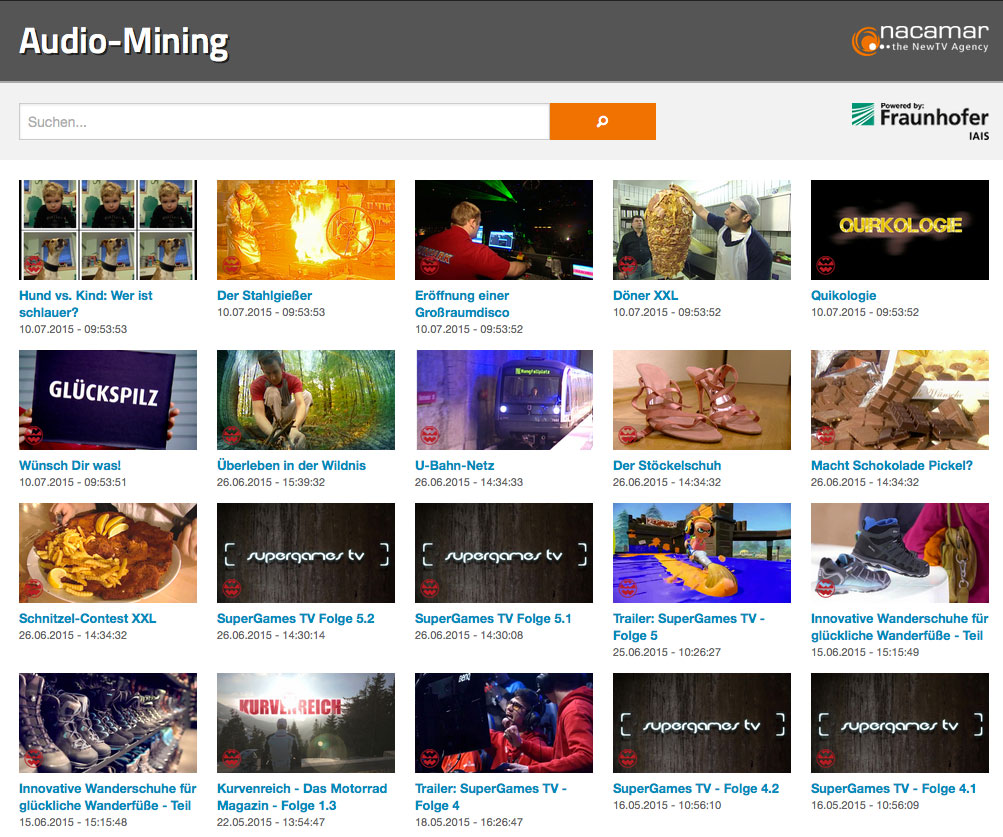Screen dimensions: 1003x837
Task: Follow the 'Kurvenreich - Das Motorrad Magazin' link
Action: 302,797
